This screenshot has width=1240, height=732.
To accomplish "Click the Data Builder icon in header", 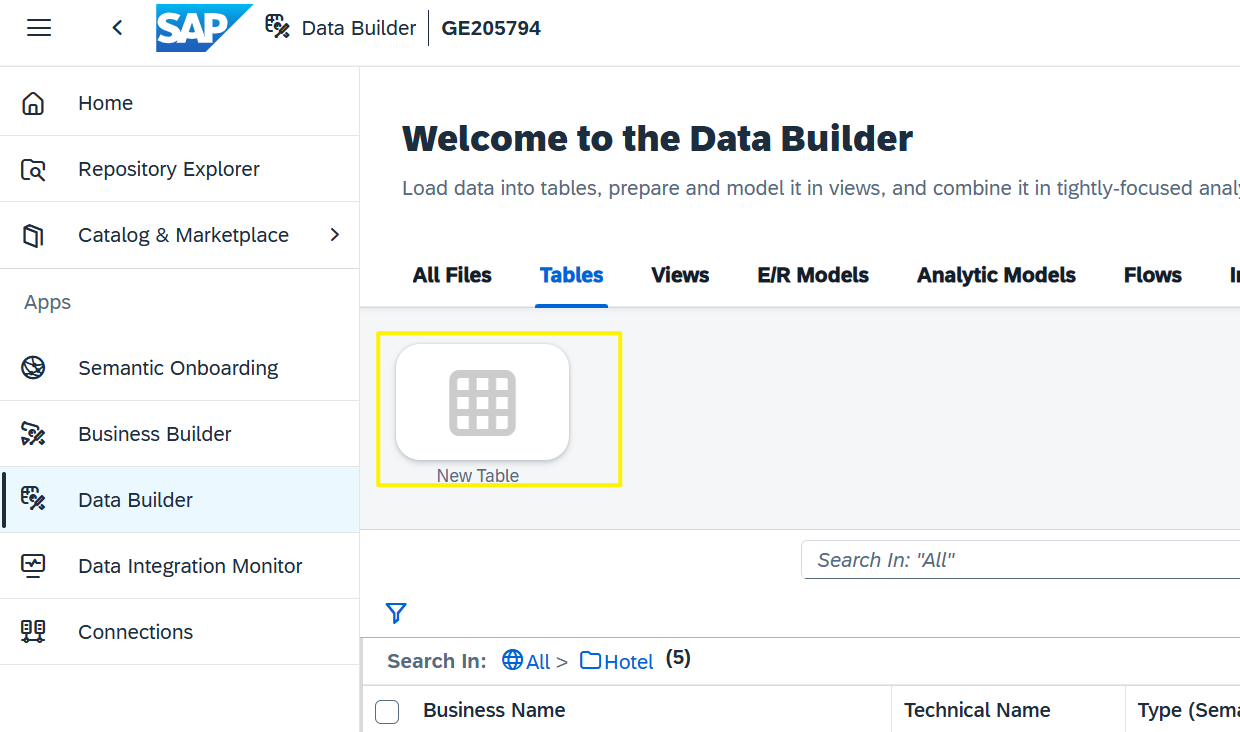I will [x=277, y=27].
